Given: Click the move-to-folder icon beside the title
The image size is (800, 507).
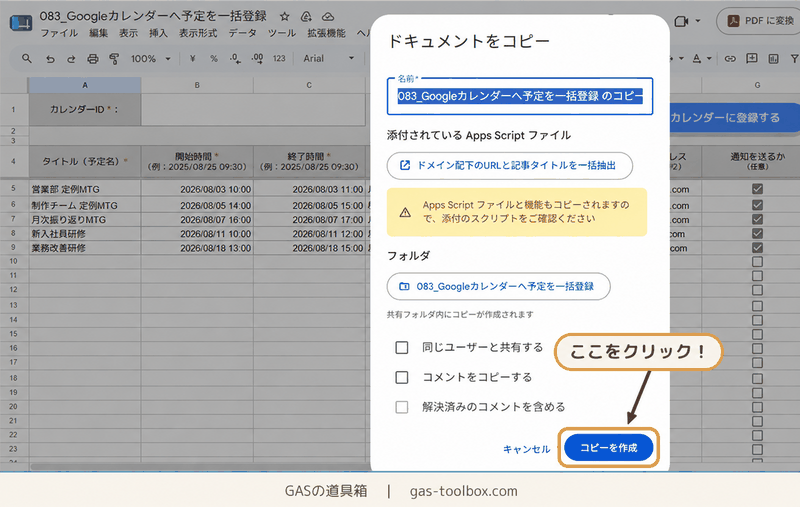Looking at the screenshot, I should click(306, 17).
